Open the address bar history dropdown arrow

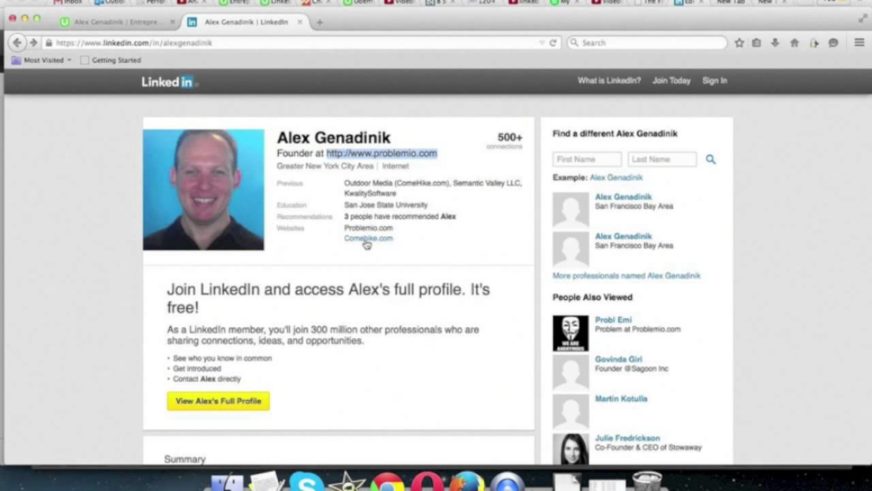(x=542, y=43)
